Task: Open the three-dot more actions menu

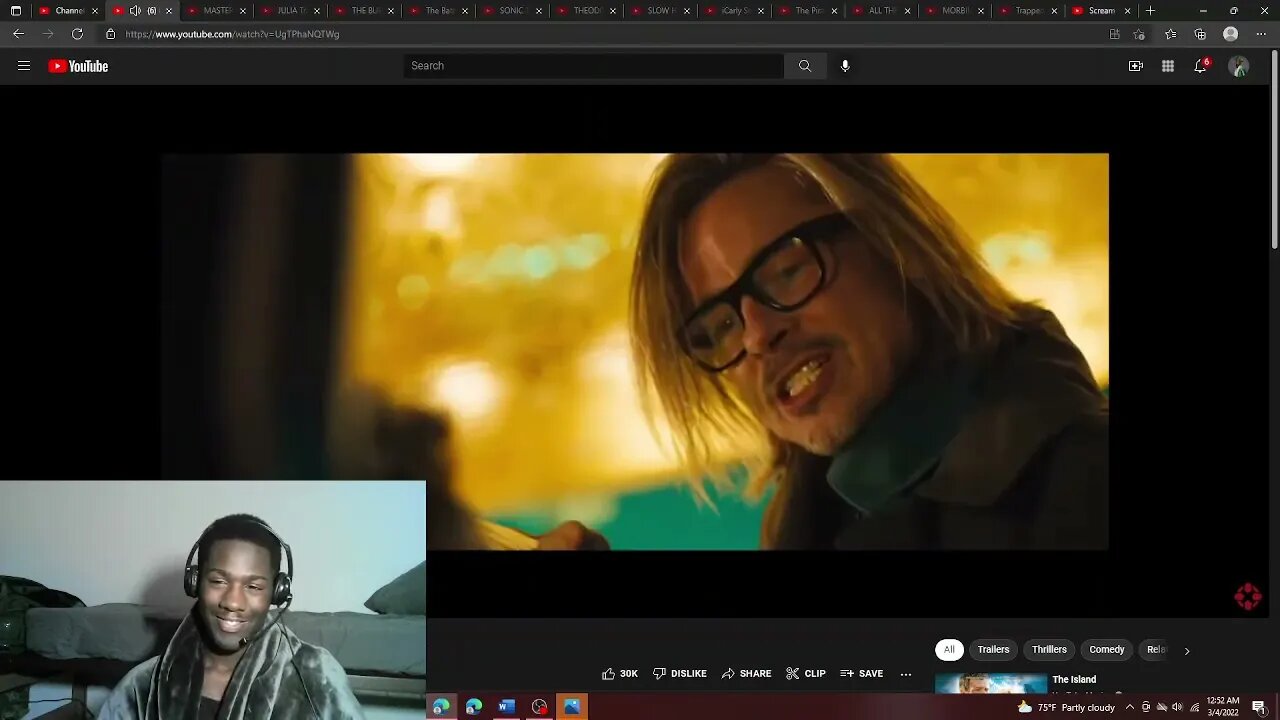Action: click(x=906, y=674)
